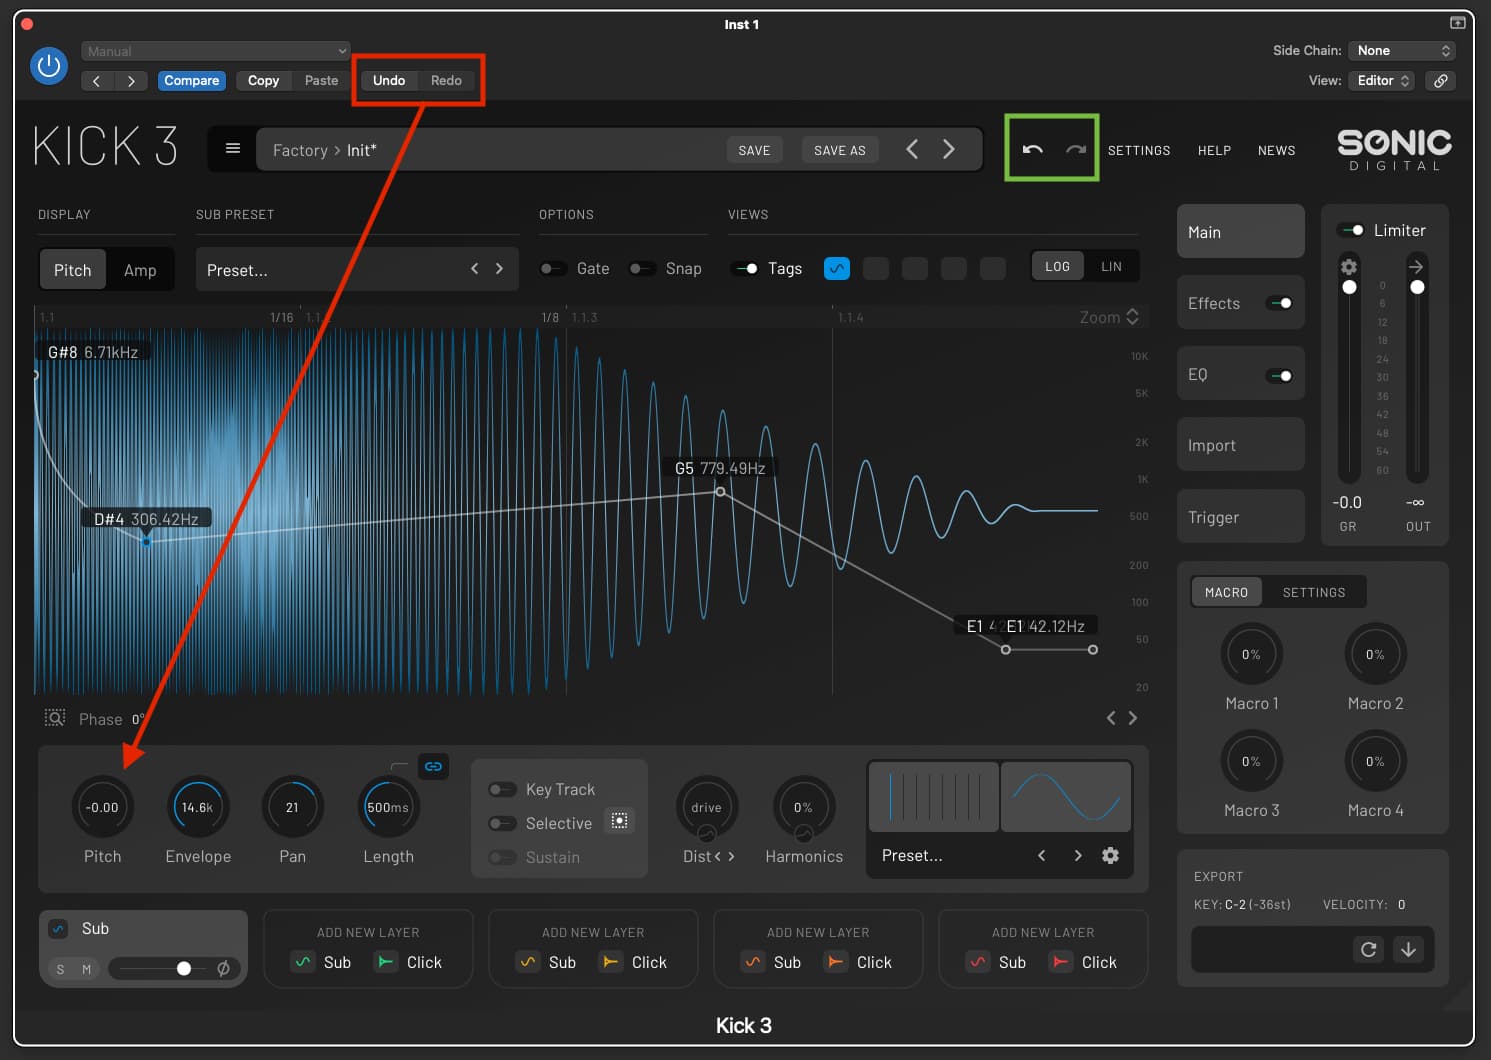Click the phase invert icon on Sub layer
The height and width of the screenshot is (1060, 1491).
[x=223, y=968]
